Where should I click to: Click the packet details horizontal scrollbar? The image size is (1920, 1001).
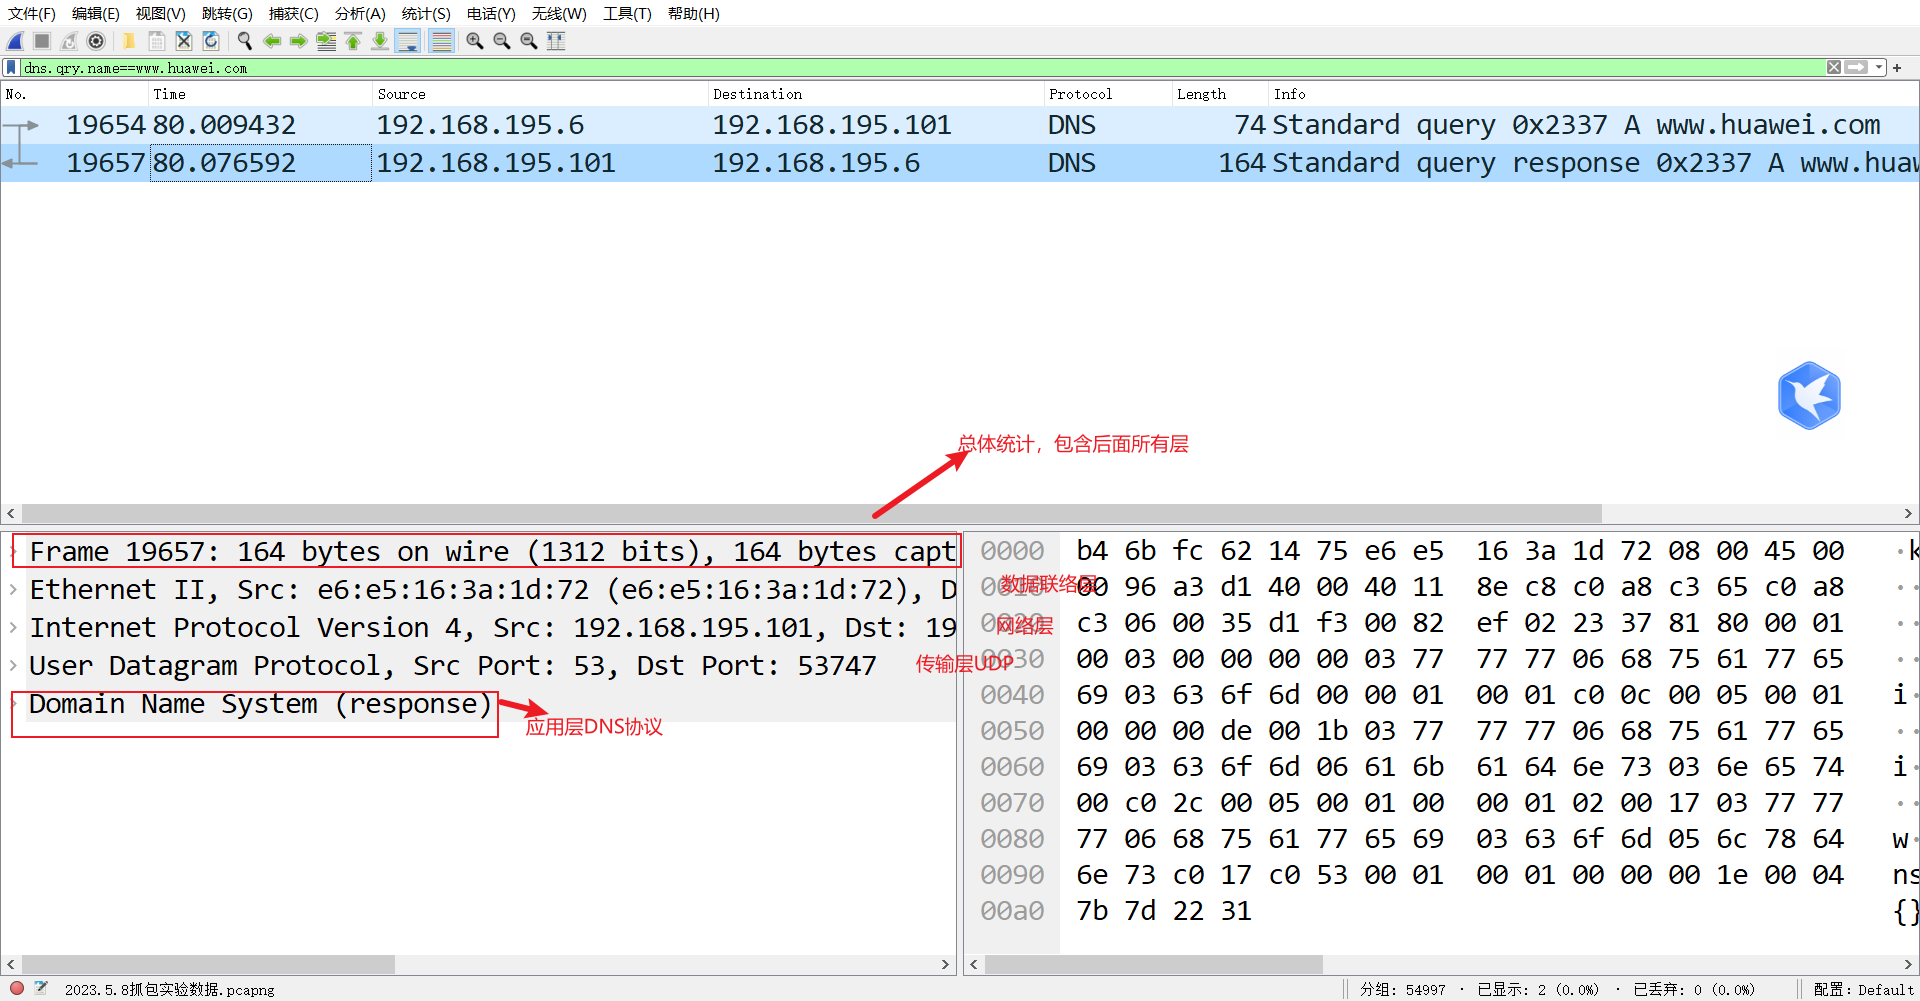point(208,965)
